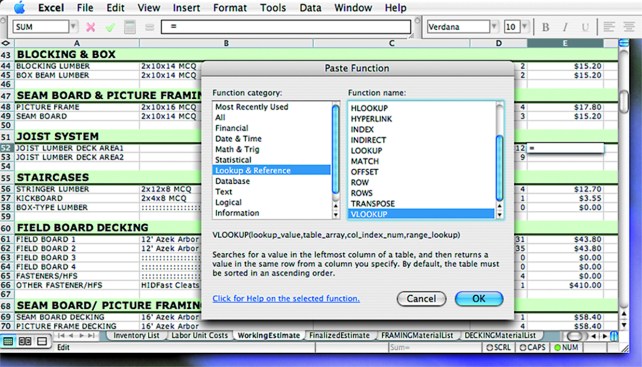Click function name list scrollbar thumb
The width and height of the screenshot is (642, 367).
(500, 168)
